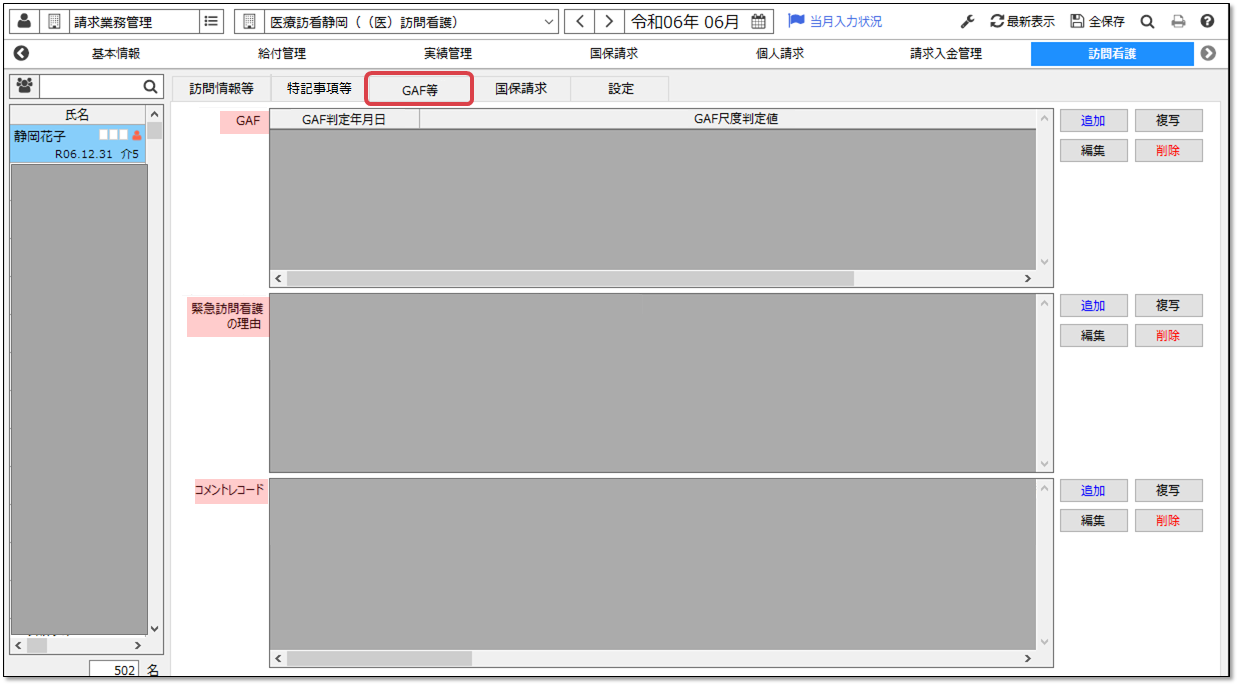Click the patient search input field
The width and height of the screenshot is (1239, 686).
coord(90,86)
